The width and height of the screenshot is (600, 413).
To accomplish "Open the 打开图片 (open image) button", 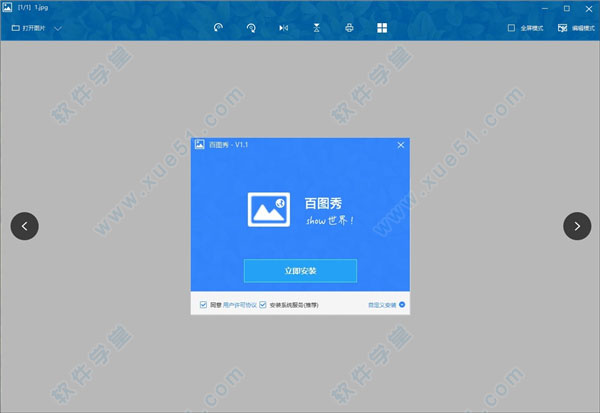I will click(28, 28).
